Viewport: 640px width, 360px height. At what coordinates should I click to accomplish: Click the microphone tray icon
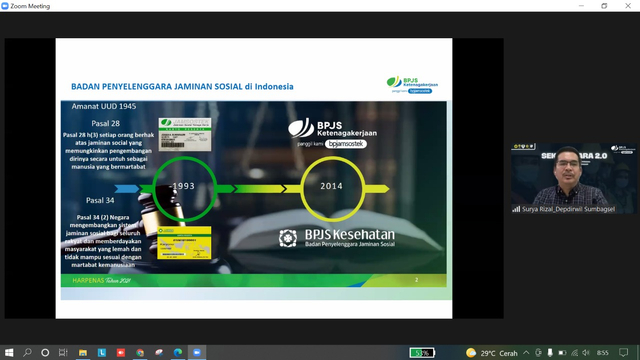(x=550, y=353)
